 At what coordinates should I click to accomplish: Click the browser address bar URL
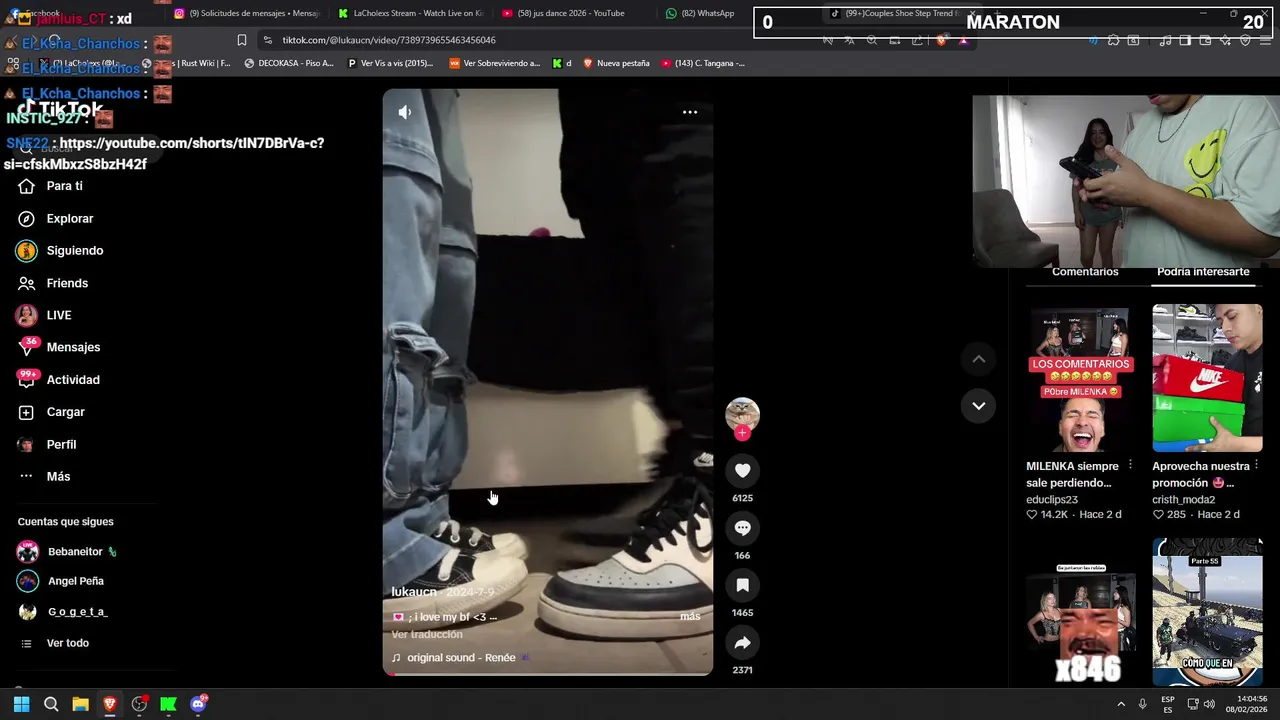(x=389, y=40)
